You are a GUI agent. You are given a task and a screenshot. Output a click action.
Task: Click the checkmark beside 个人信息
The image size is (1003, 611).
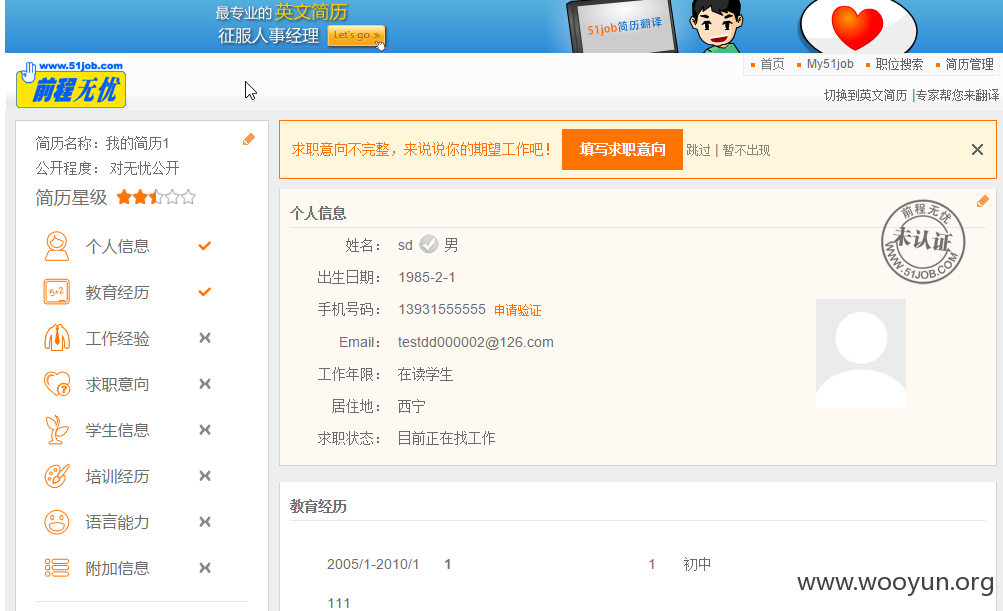(x=205, y=246)
